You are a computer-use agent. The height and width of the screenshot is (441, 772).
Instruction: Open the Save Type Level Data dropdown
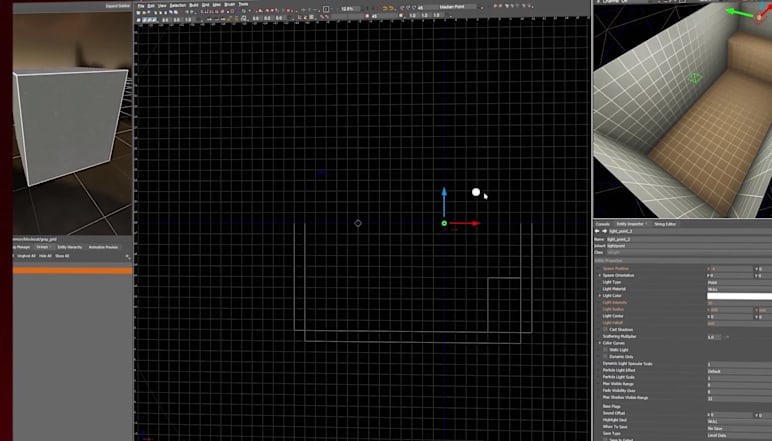click(x=740, y=435)
